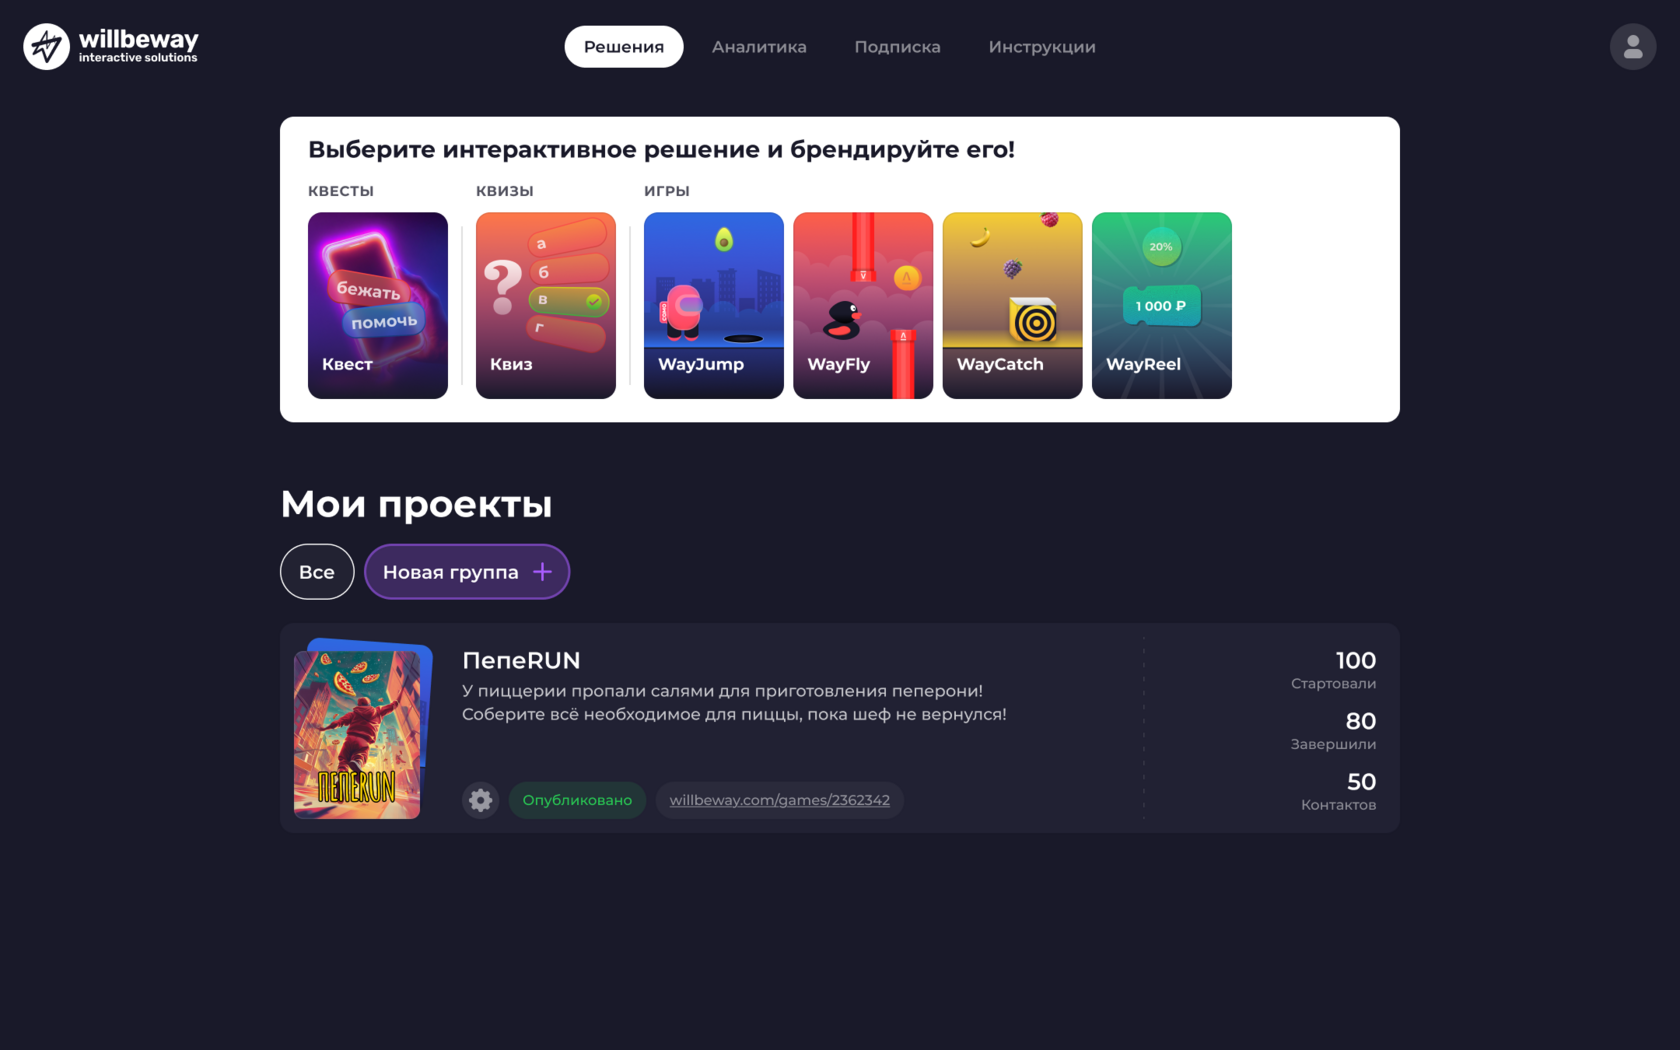
Task: Open the user profile avatar icon
Action: point(1632,47)
